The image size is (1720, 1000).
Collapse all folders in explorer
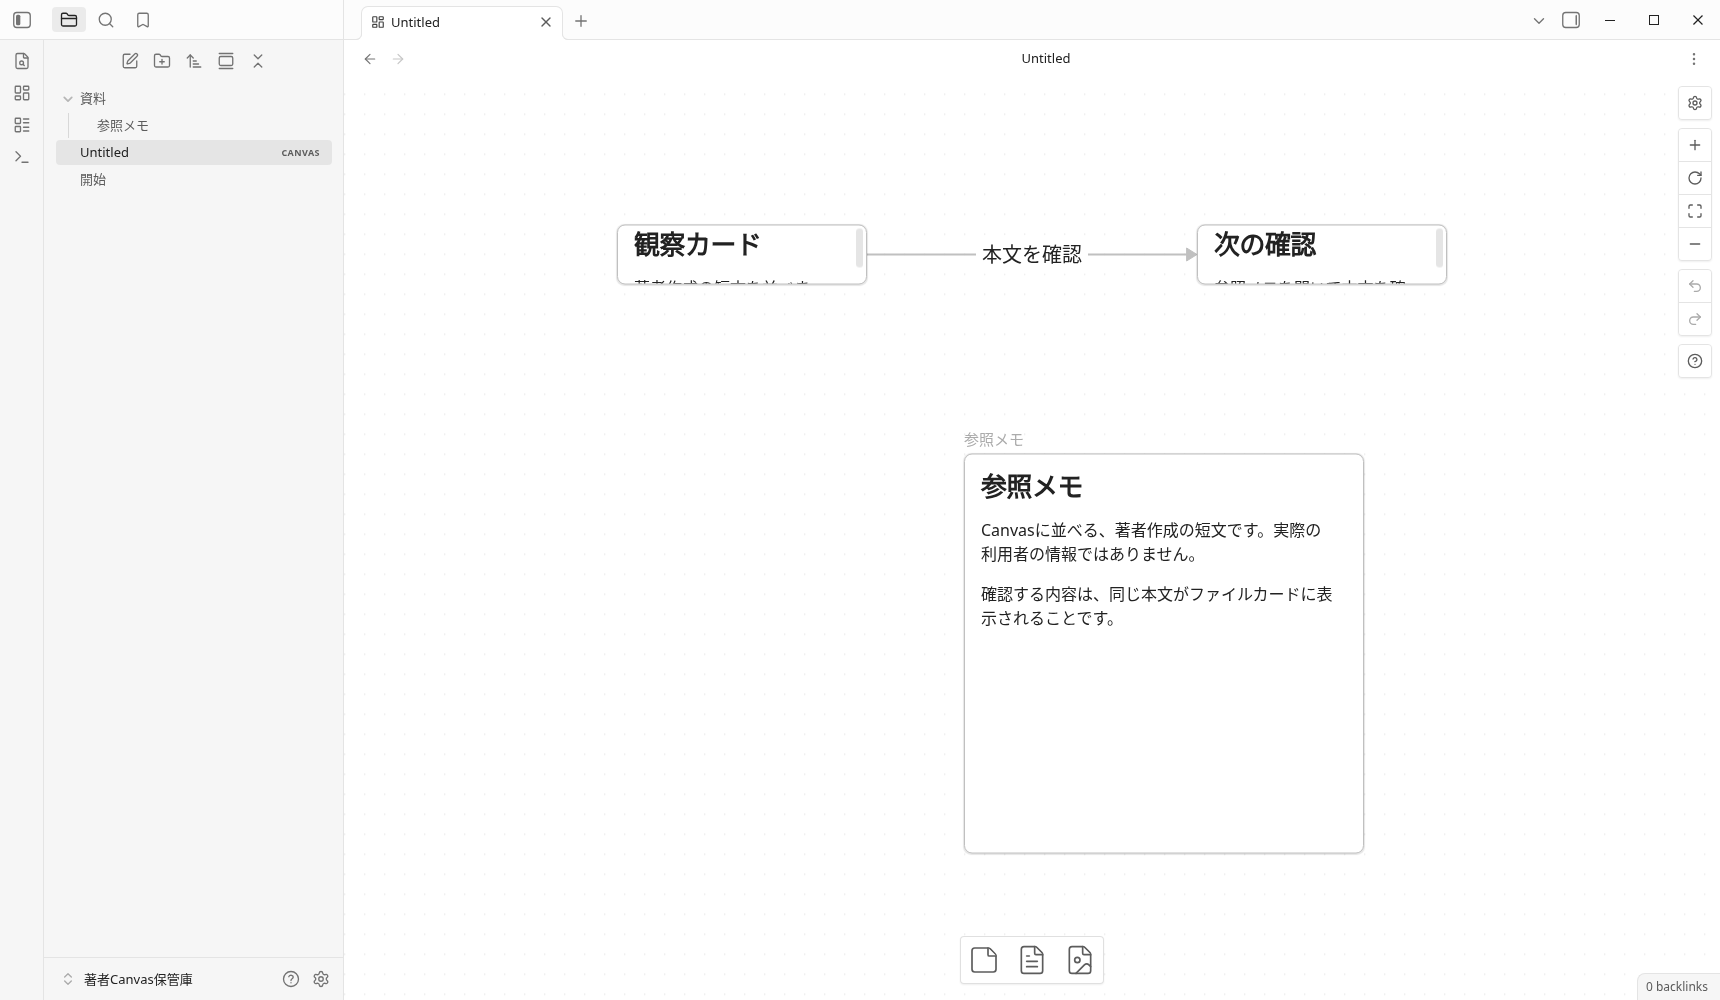[x=258, y=61]
